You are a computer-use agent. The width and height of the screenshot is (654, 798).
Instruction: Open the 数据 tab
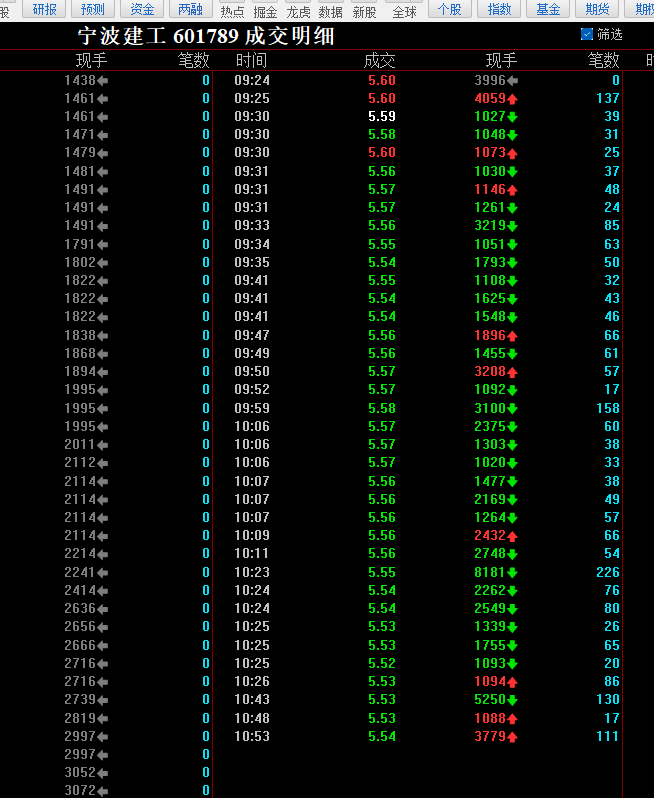coord(331,12)
